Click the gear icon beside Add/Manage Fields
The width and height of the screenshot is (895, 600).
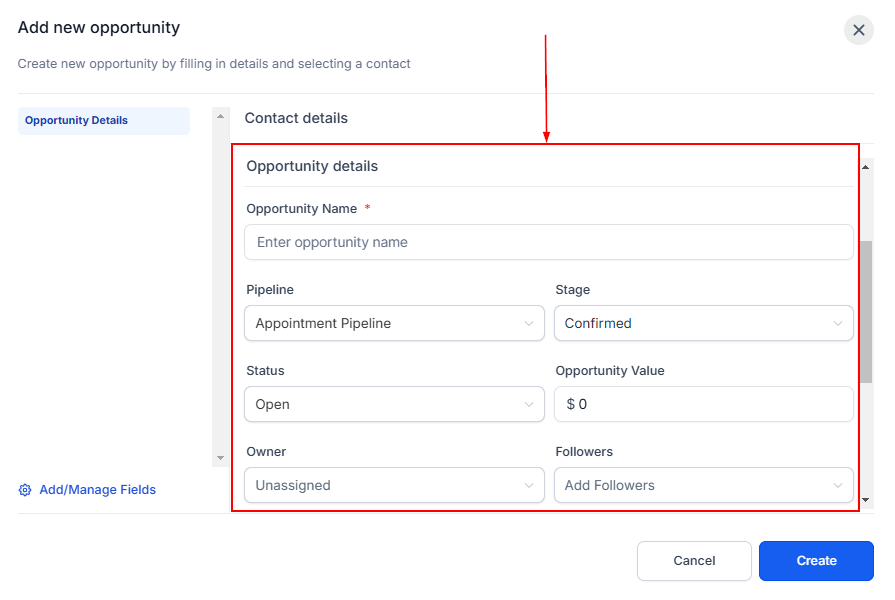[26, 490]
